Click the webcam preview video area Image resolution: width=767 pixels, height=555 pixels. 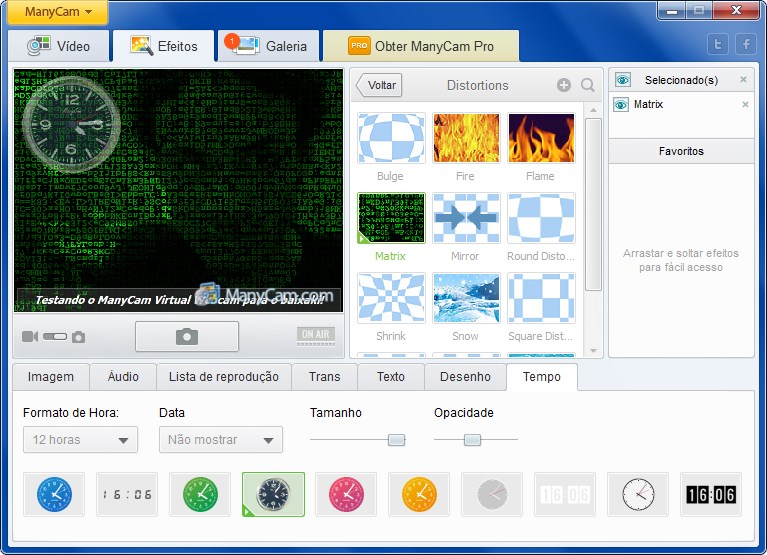pos(179,190)
